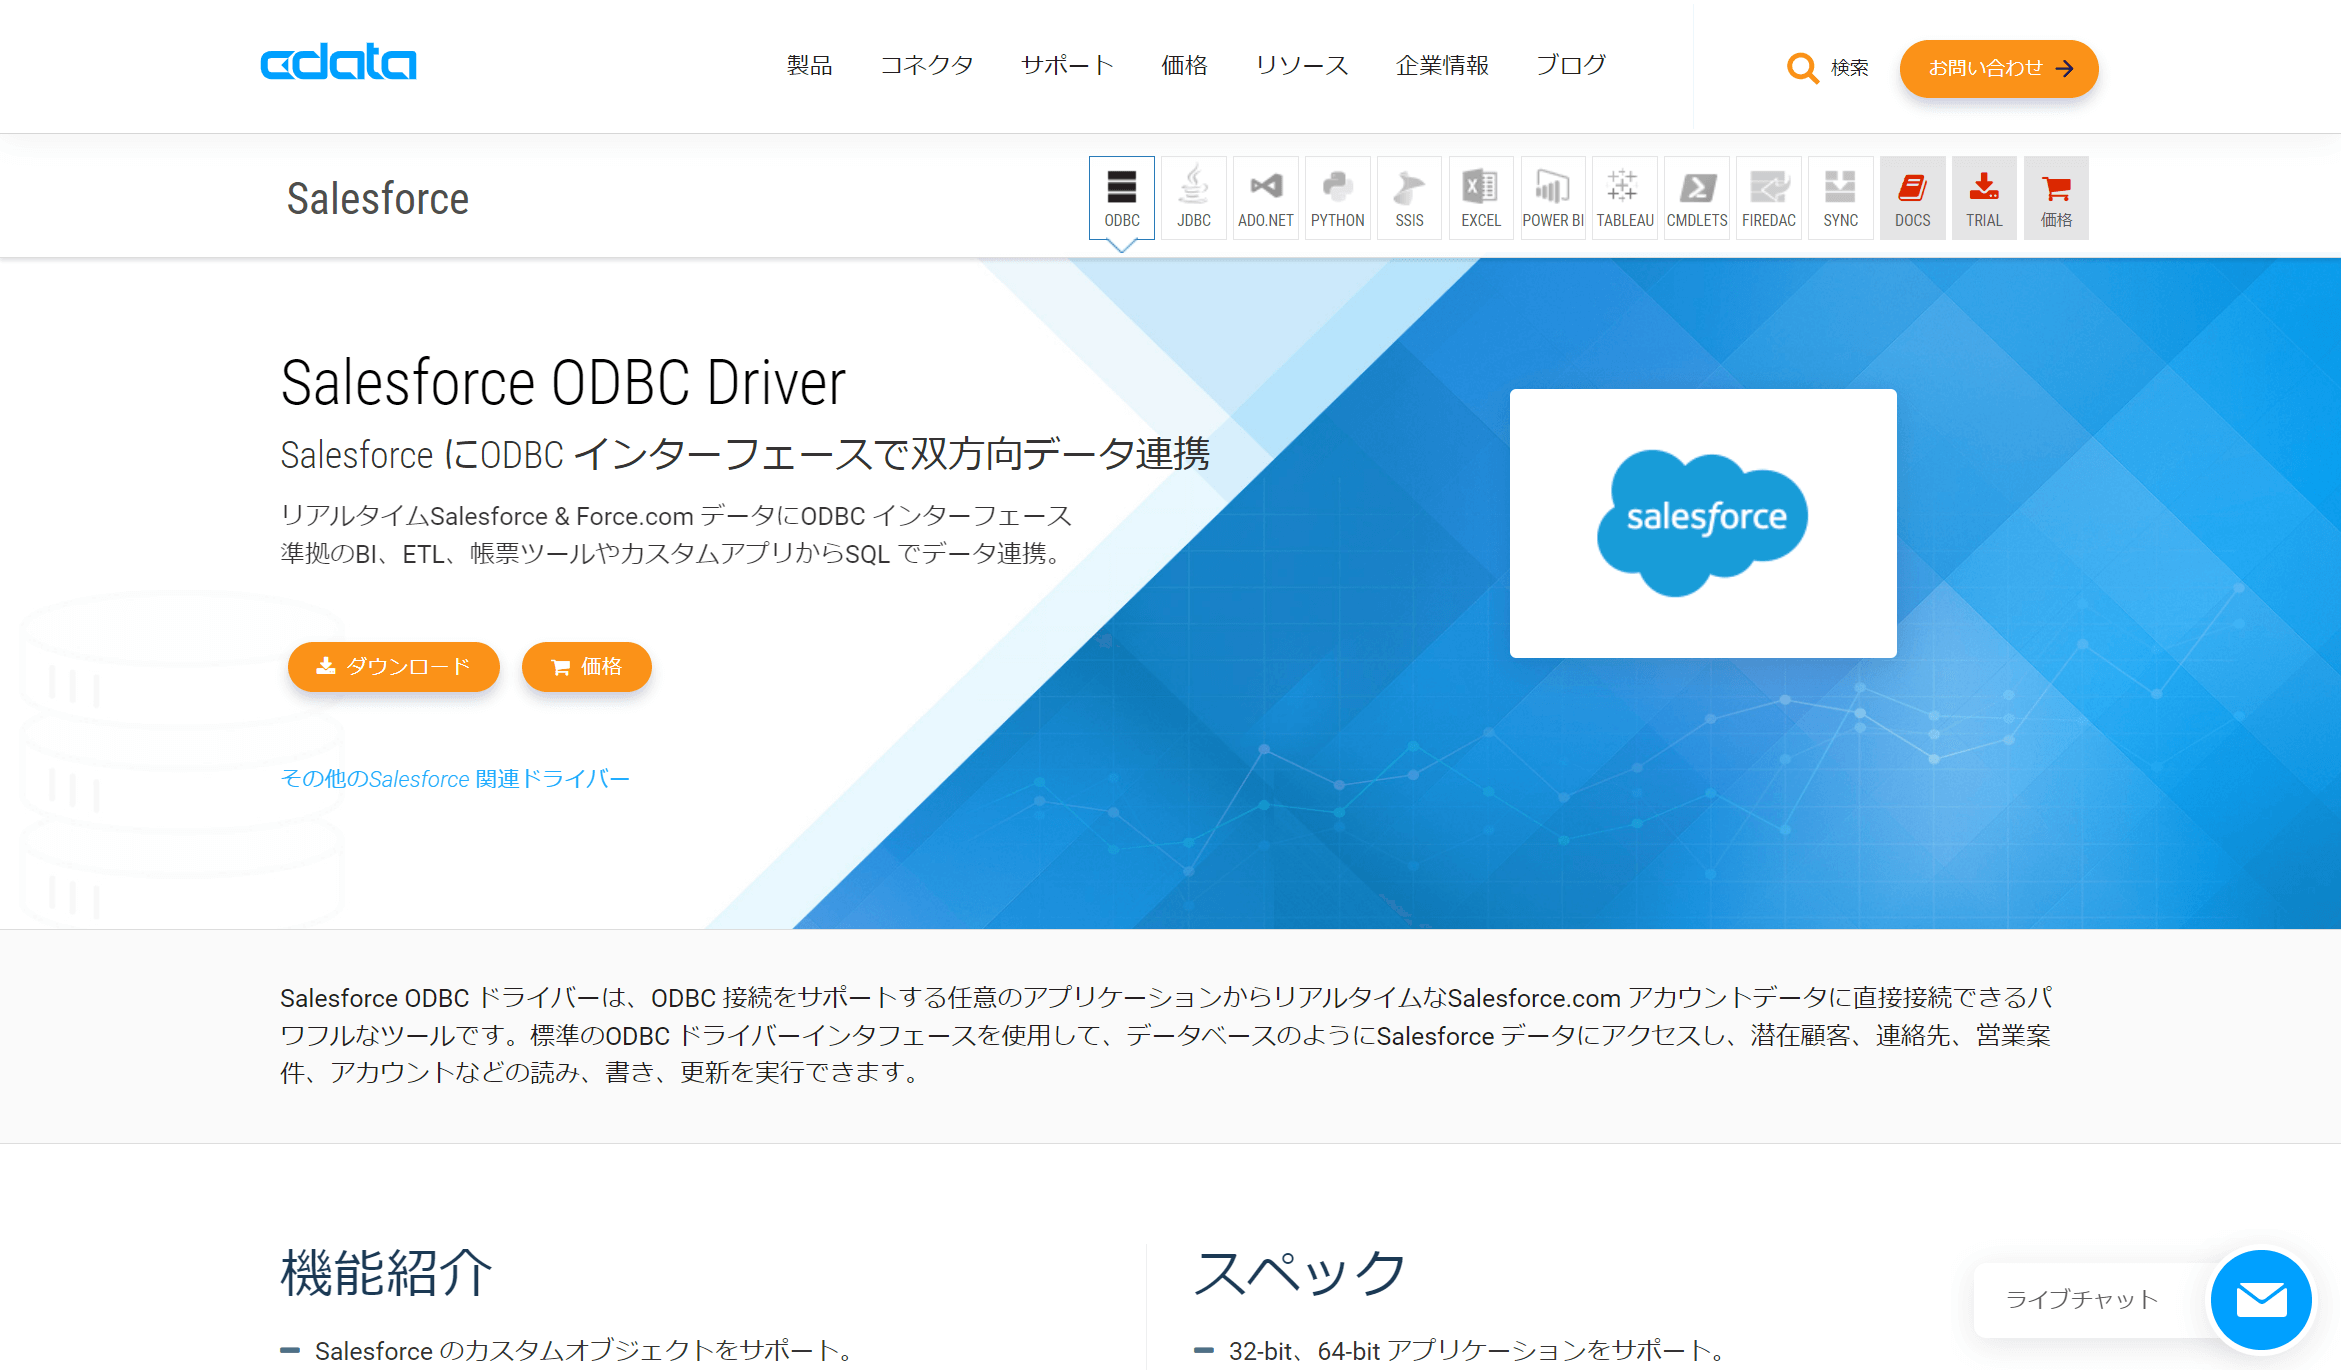Viewport: 2341px width, 1370px height.
Task: Select the Excel add-in icon
Action: tap(1481, 197)
